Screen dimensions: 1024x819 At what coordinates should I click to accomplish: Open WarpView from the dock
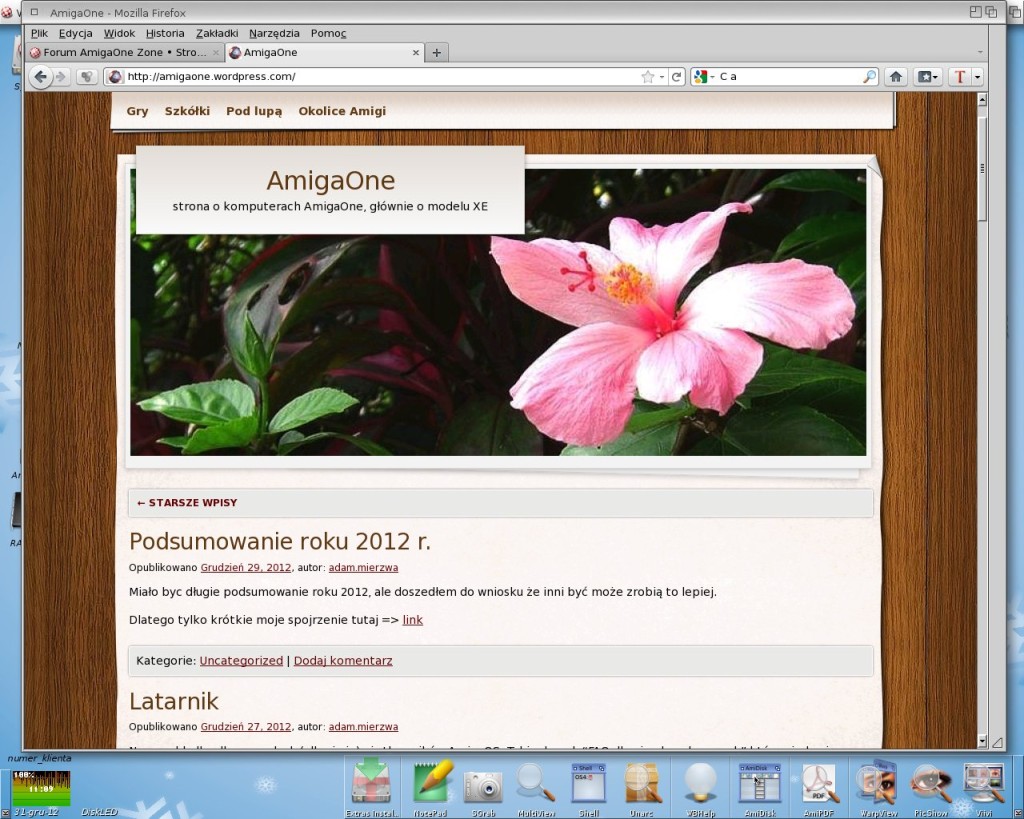point(878,786)
